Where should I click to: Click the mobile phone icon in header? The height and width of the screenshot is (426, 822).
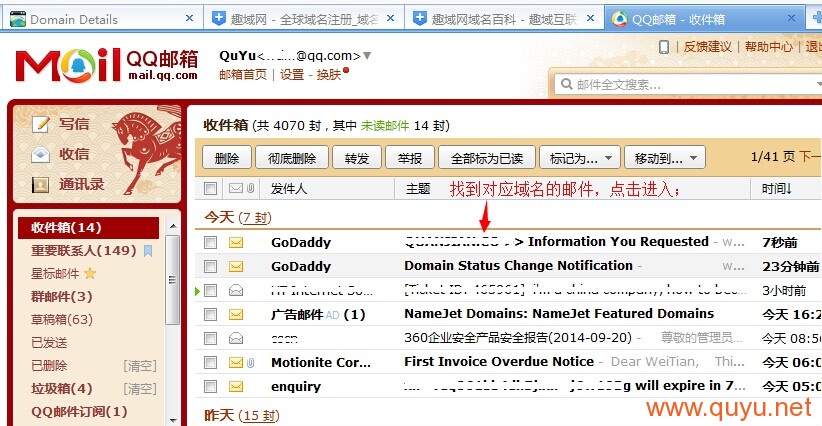pos(664,47)
